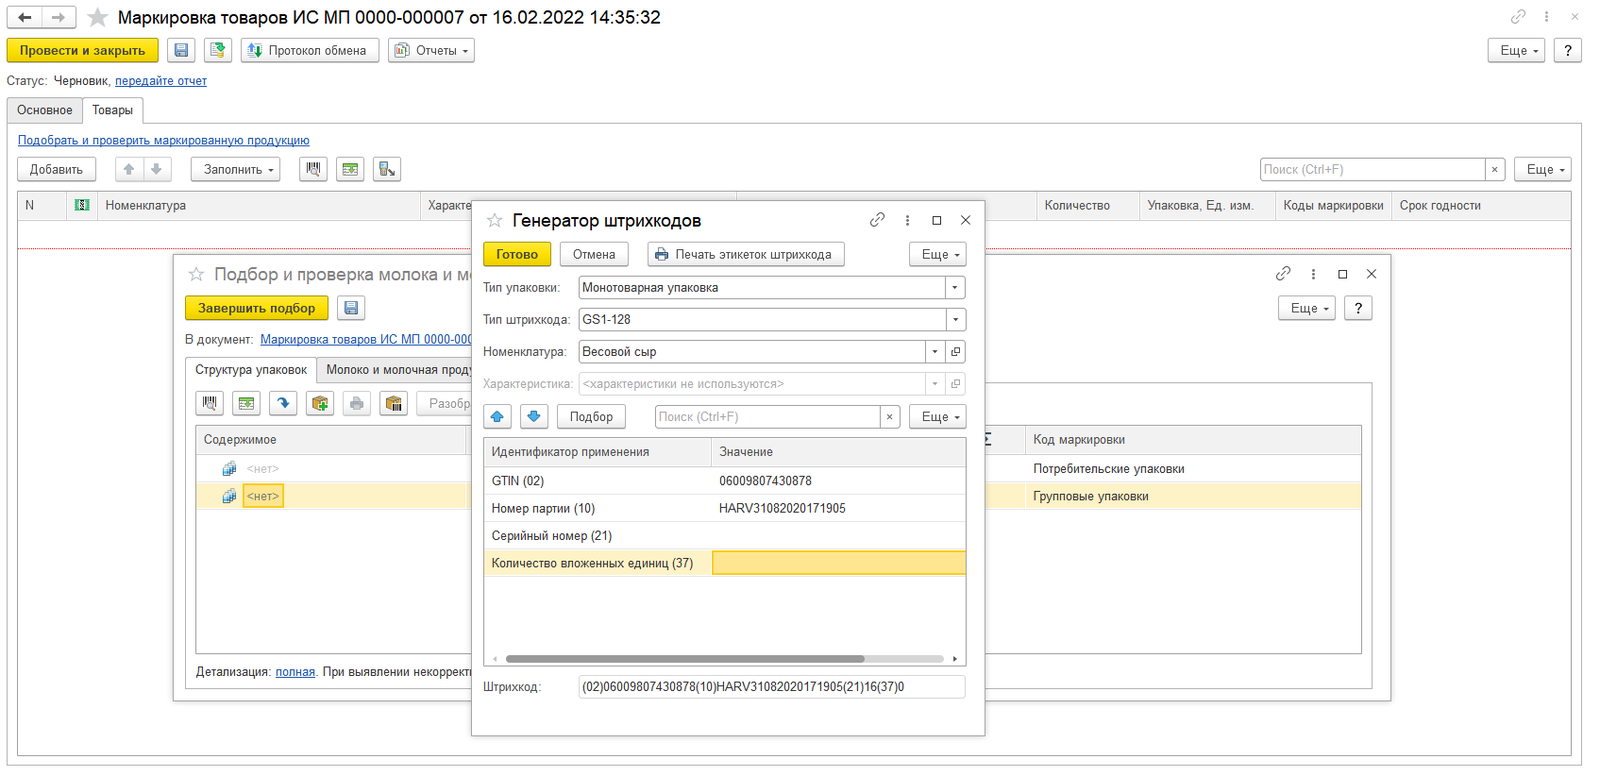This screenshot has width=1600, height=776.
Task: Copy link to barcode generator window
Action: tap(877, 220)
